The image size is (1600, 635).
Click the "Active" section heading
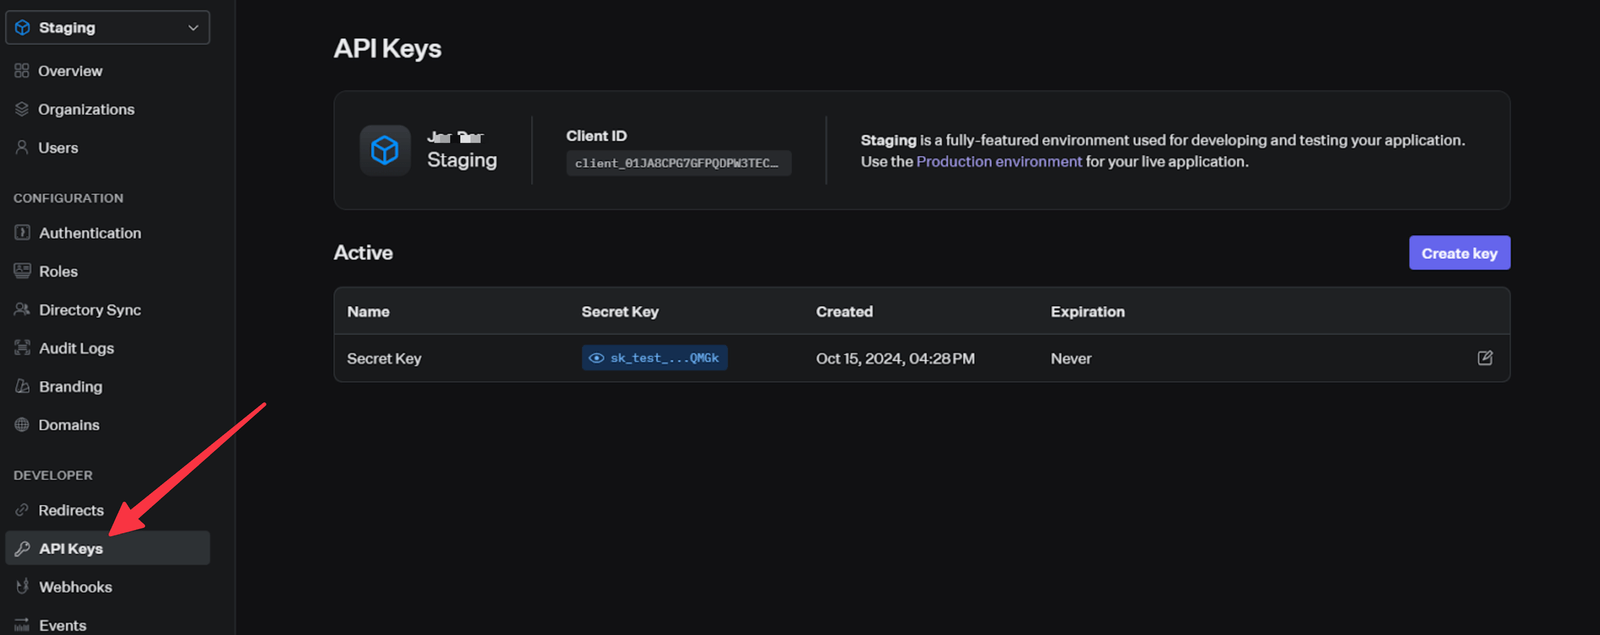coord(363,253)
